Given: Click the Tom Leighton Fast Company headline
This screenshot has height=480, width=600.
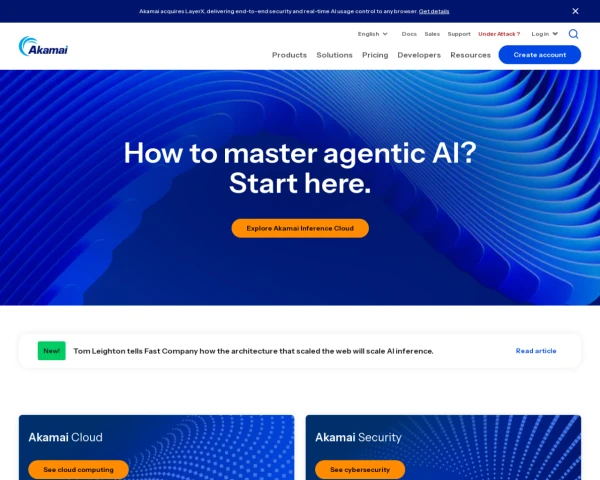Looking at the screenshot, I should 253,351.
